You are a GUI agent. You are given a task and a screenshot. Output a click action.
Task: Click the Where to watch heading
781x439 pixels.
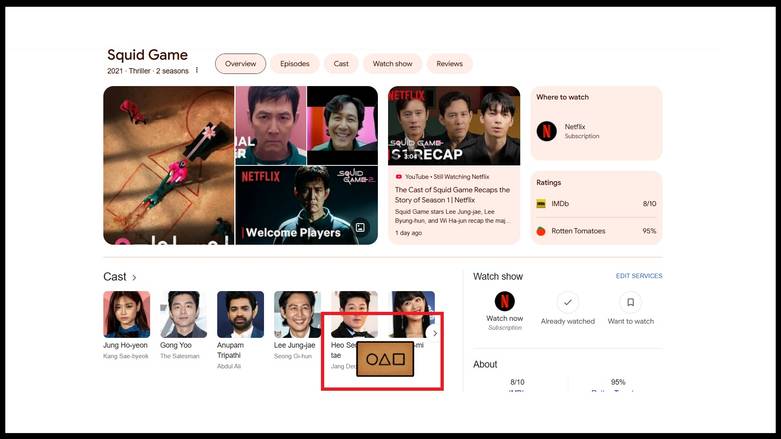click(562, 97)
